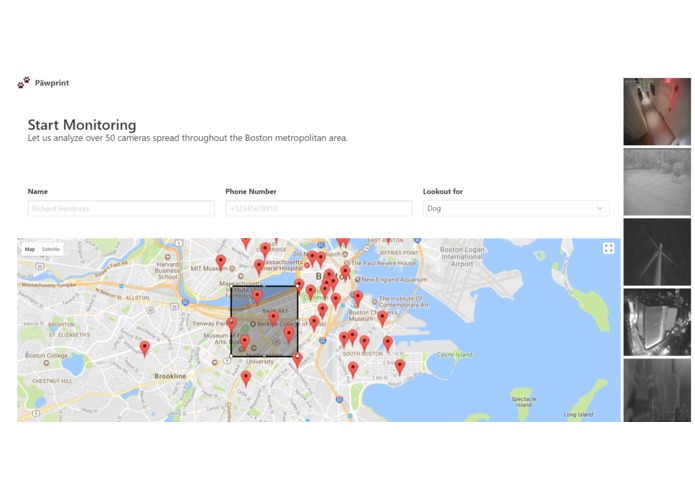695x494 pixels.
Task: Open the wind turbine camera thumbnail
Action: pos(657,252)
